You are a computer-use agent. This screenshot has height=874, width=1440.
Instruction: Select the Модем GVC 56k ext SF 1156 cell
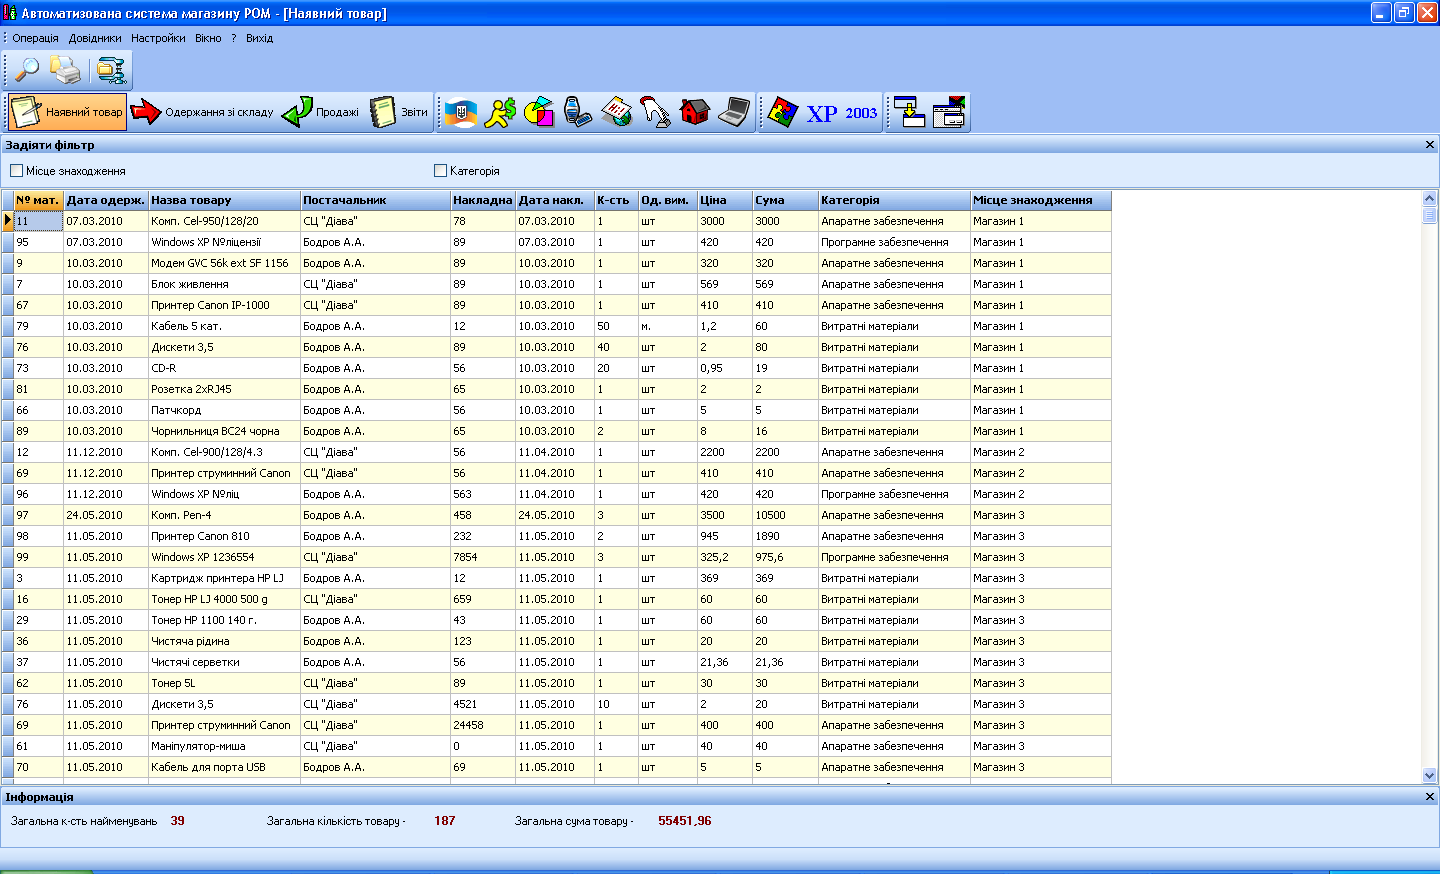224,263
